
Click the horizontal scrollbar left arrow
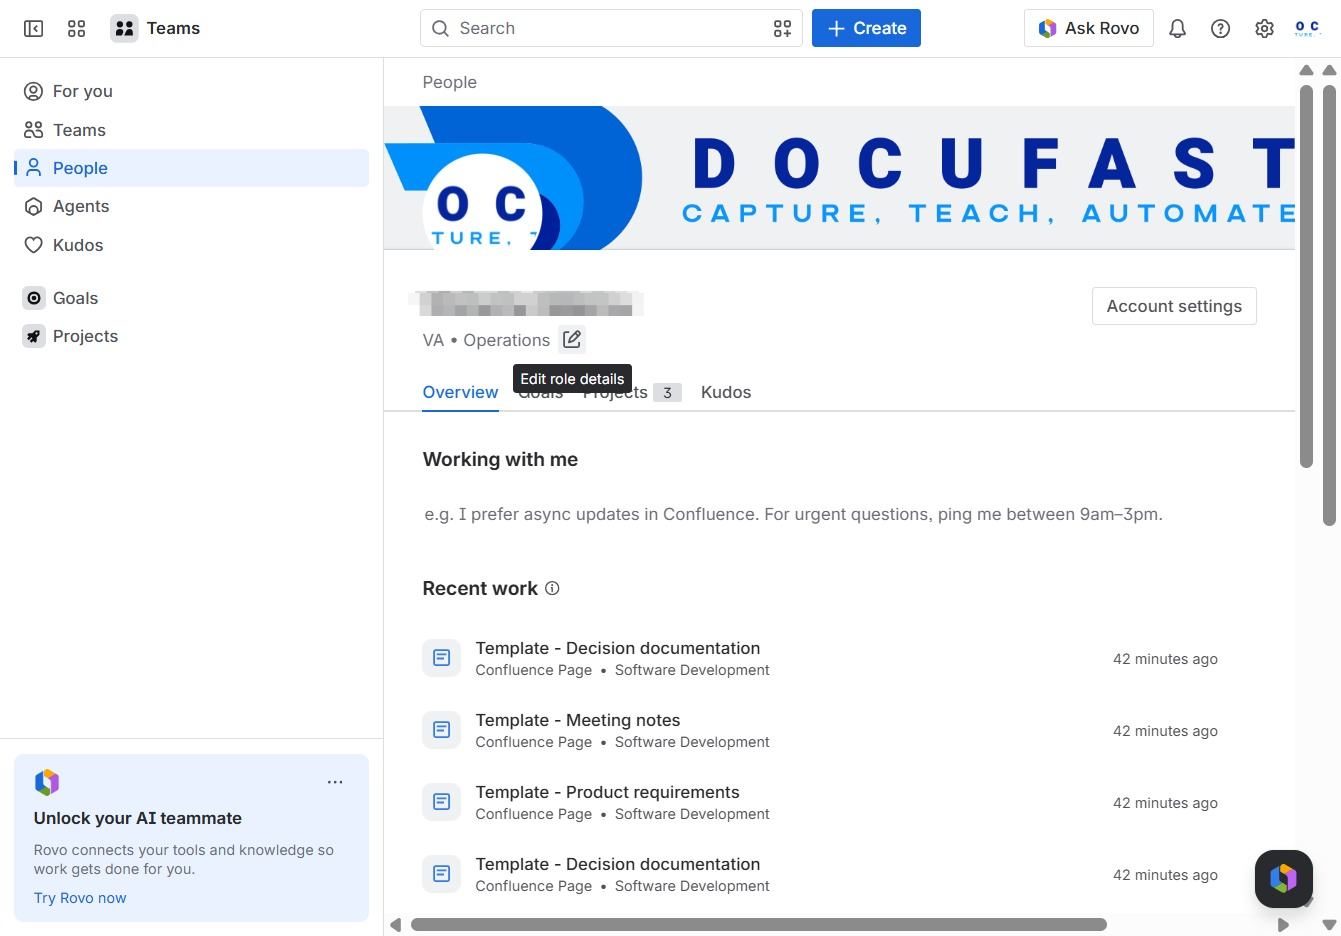pos(396,925)
